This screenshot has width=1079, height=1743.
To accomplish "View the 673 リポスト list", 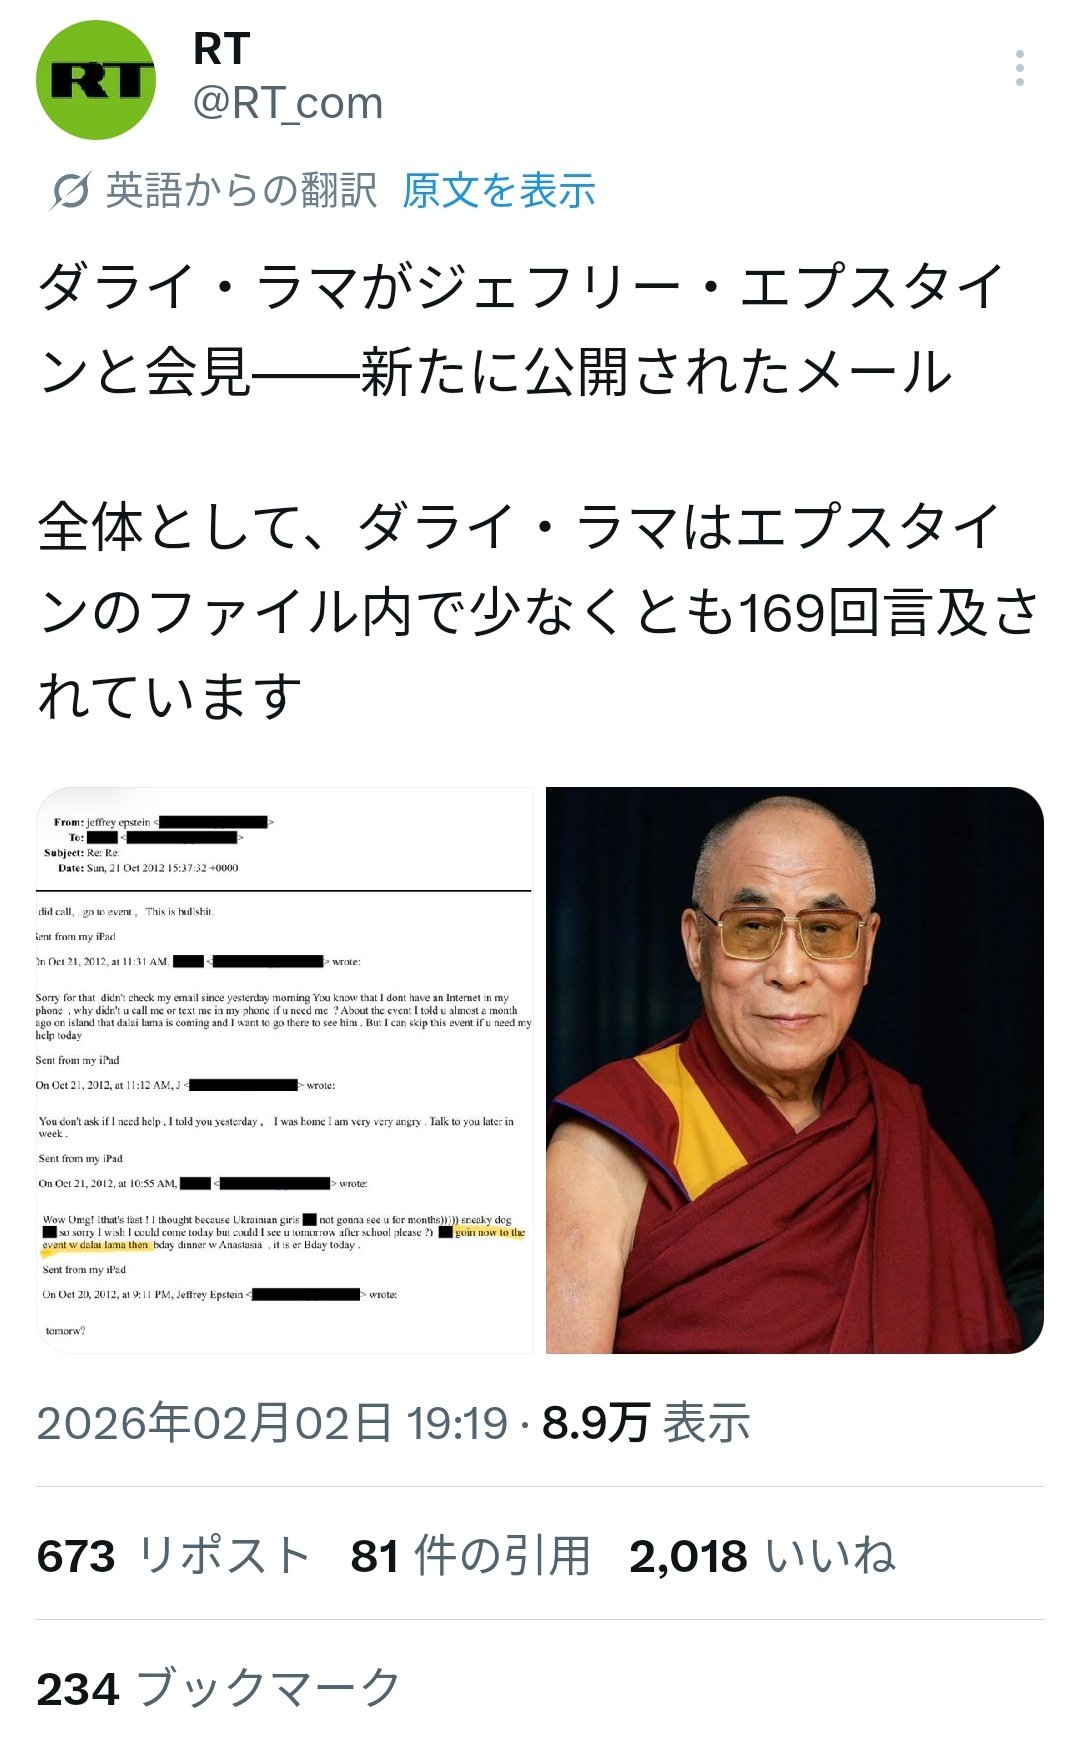I will [x=173, y=1555].
